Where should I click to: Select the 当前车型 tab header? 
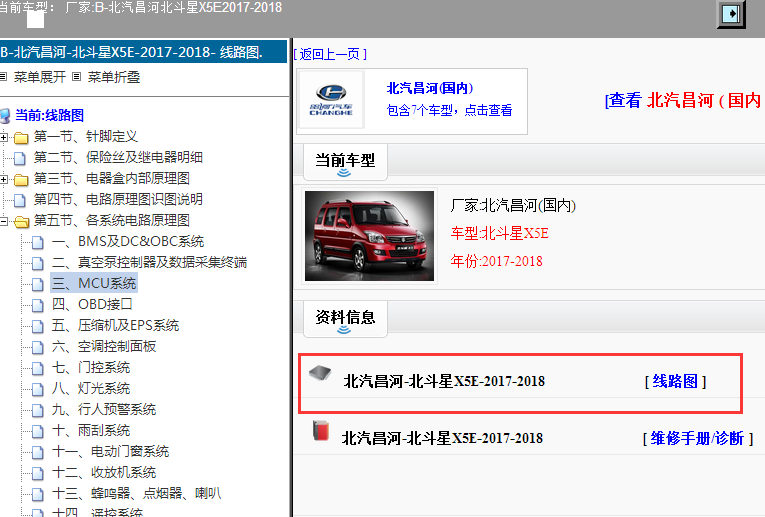pyautogui.click(x=345, y=161)
